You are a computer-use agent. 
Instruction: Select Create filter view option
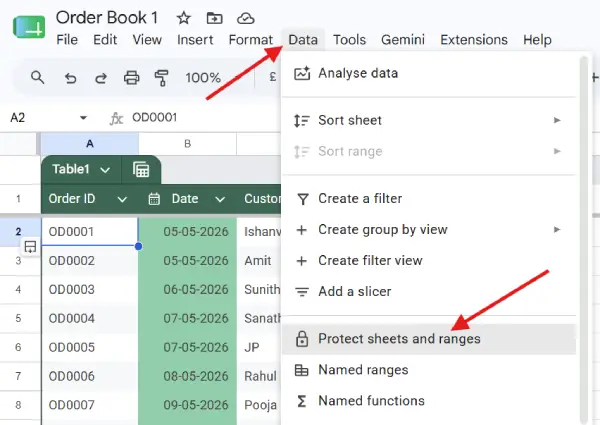pyautogui.click(x=429, y=261)
